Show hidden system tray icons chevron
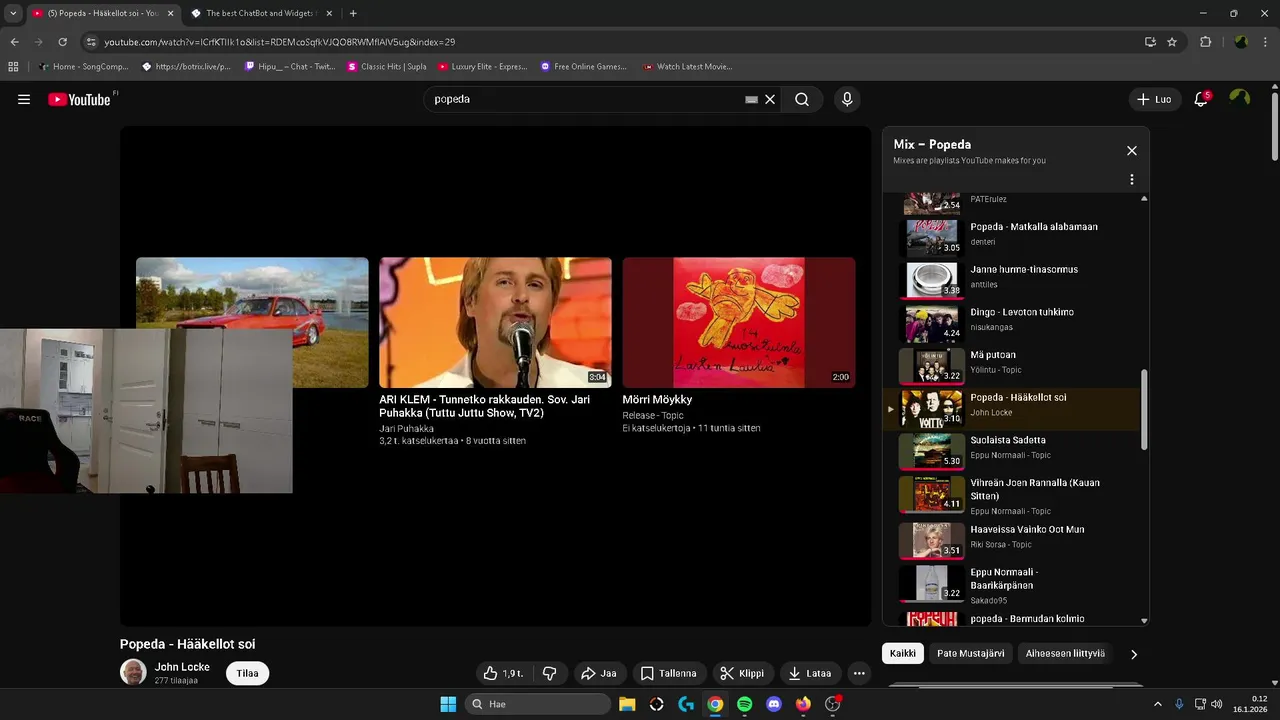This screenshot has width=1280, height=720. [x=1158, y=704]
